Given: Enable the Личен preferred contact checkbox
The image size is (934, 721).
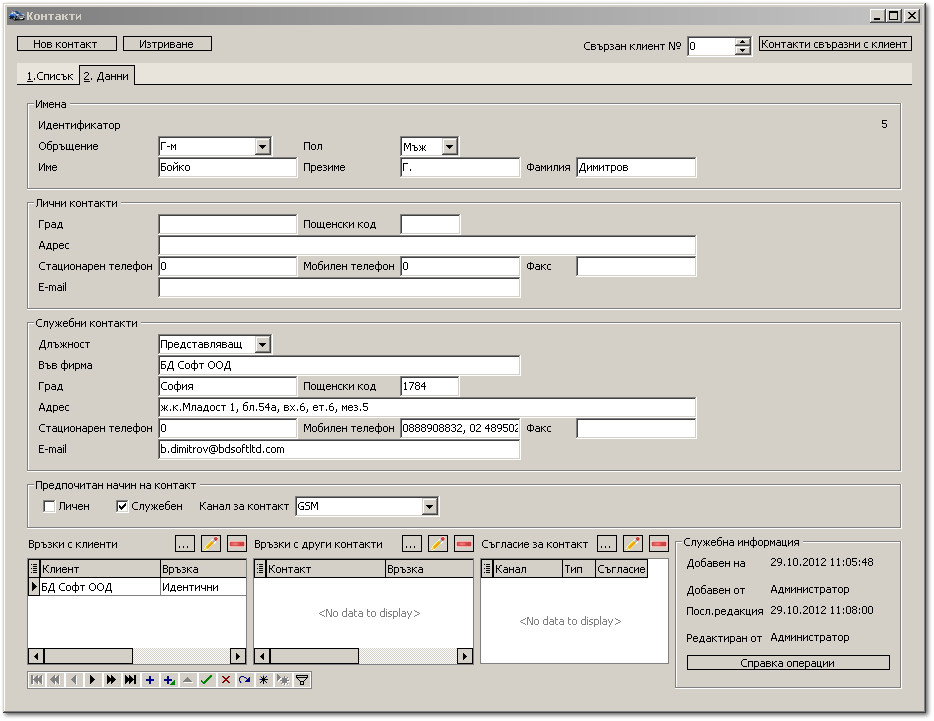Looking at the screenshot, I should point(49,506).
